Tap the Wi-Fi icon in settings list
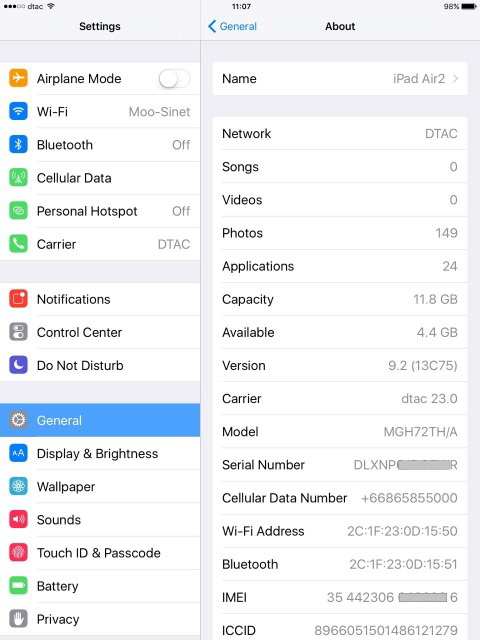 click(18, 111)
